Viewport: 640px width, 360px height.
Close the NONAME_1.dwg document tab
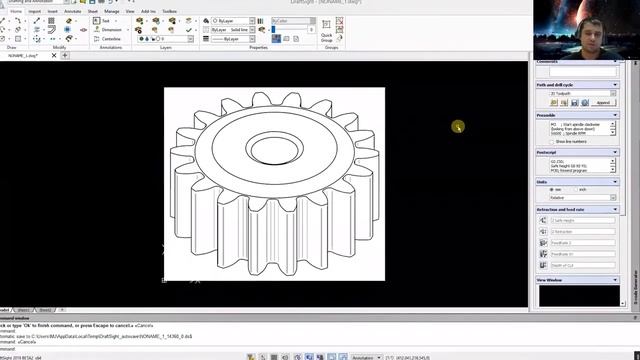[54, 56]
